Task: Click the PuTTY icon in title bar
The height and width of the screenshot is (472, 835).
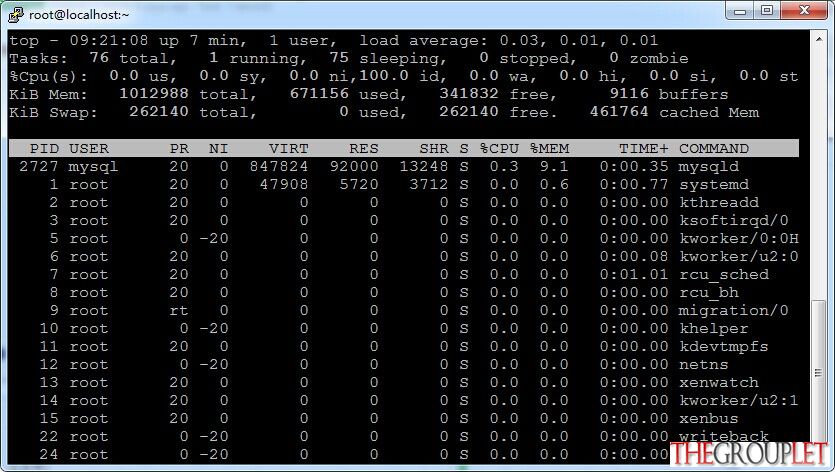Action: (15, 14)
